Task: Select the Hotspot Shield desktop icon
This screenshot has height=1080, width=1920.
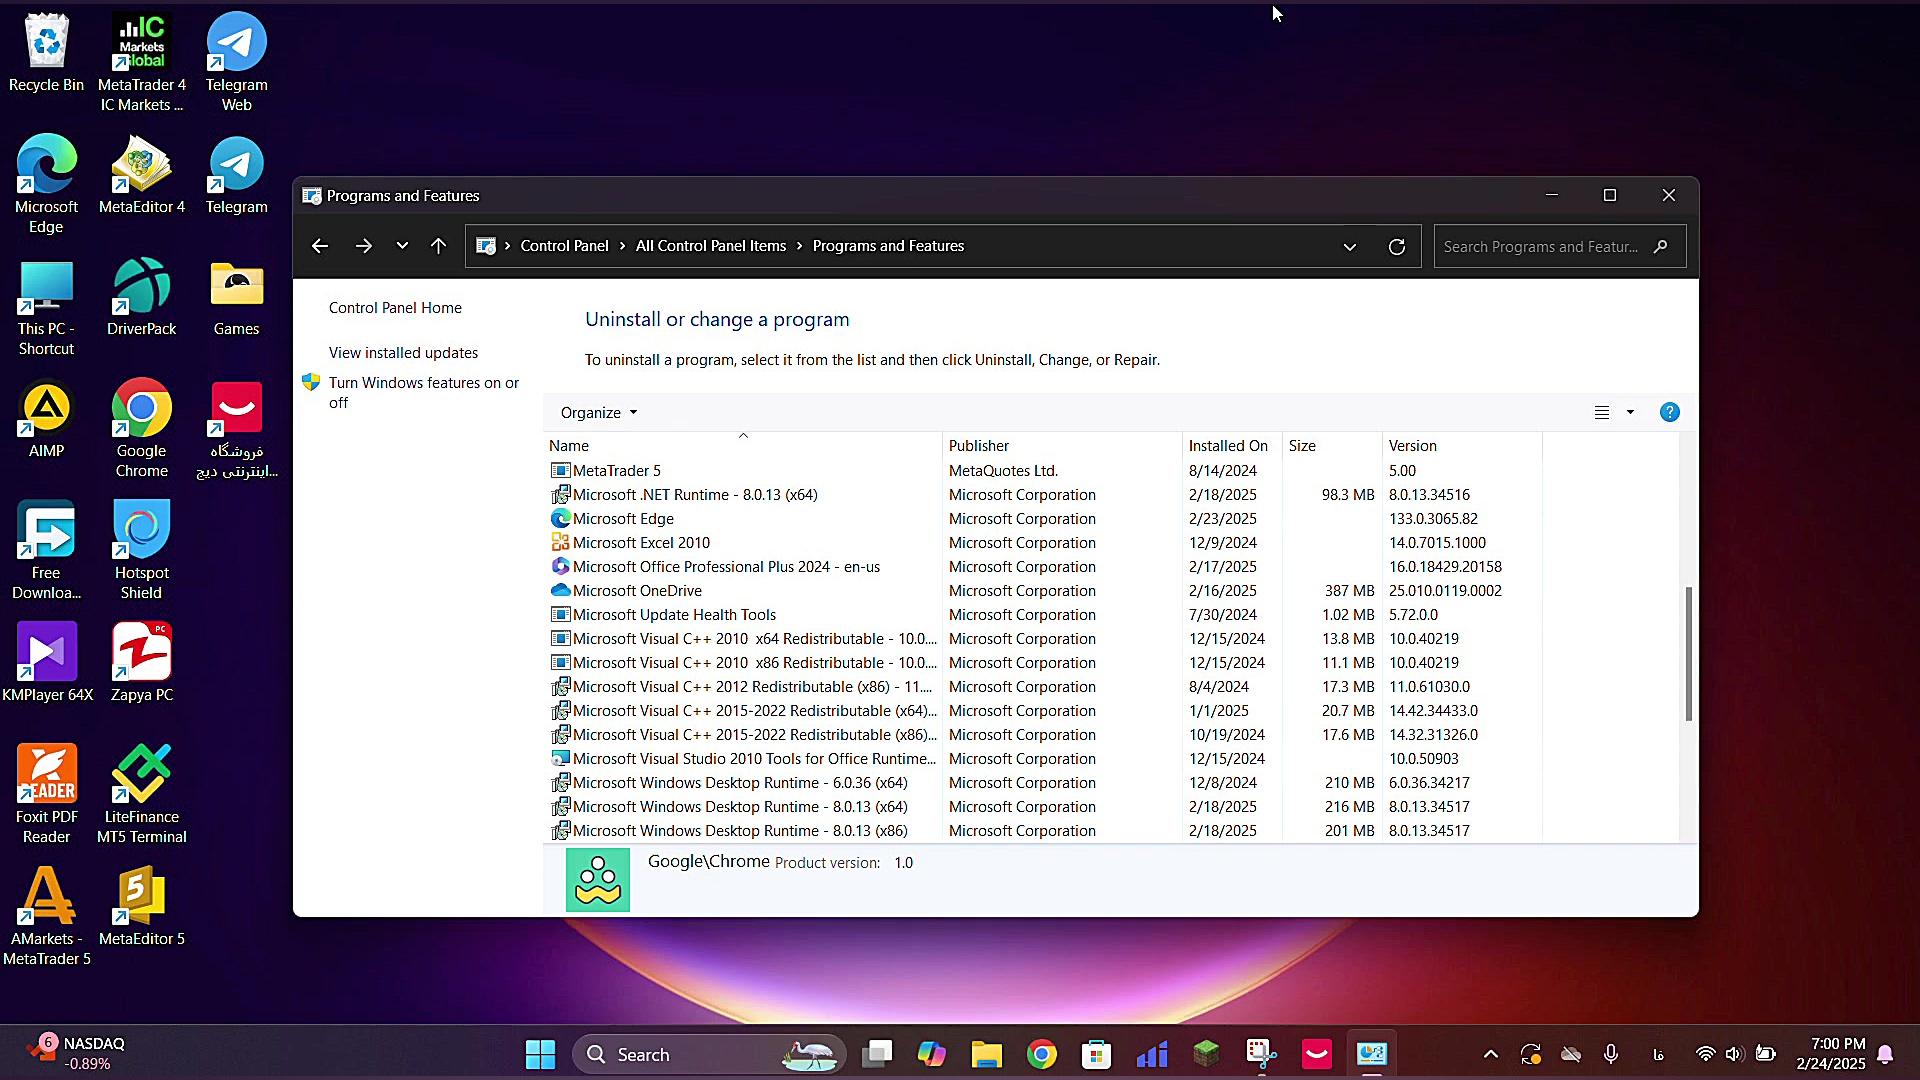Action: pos(141,550)
